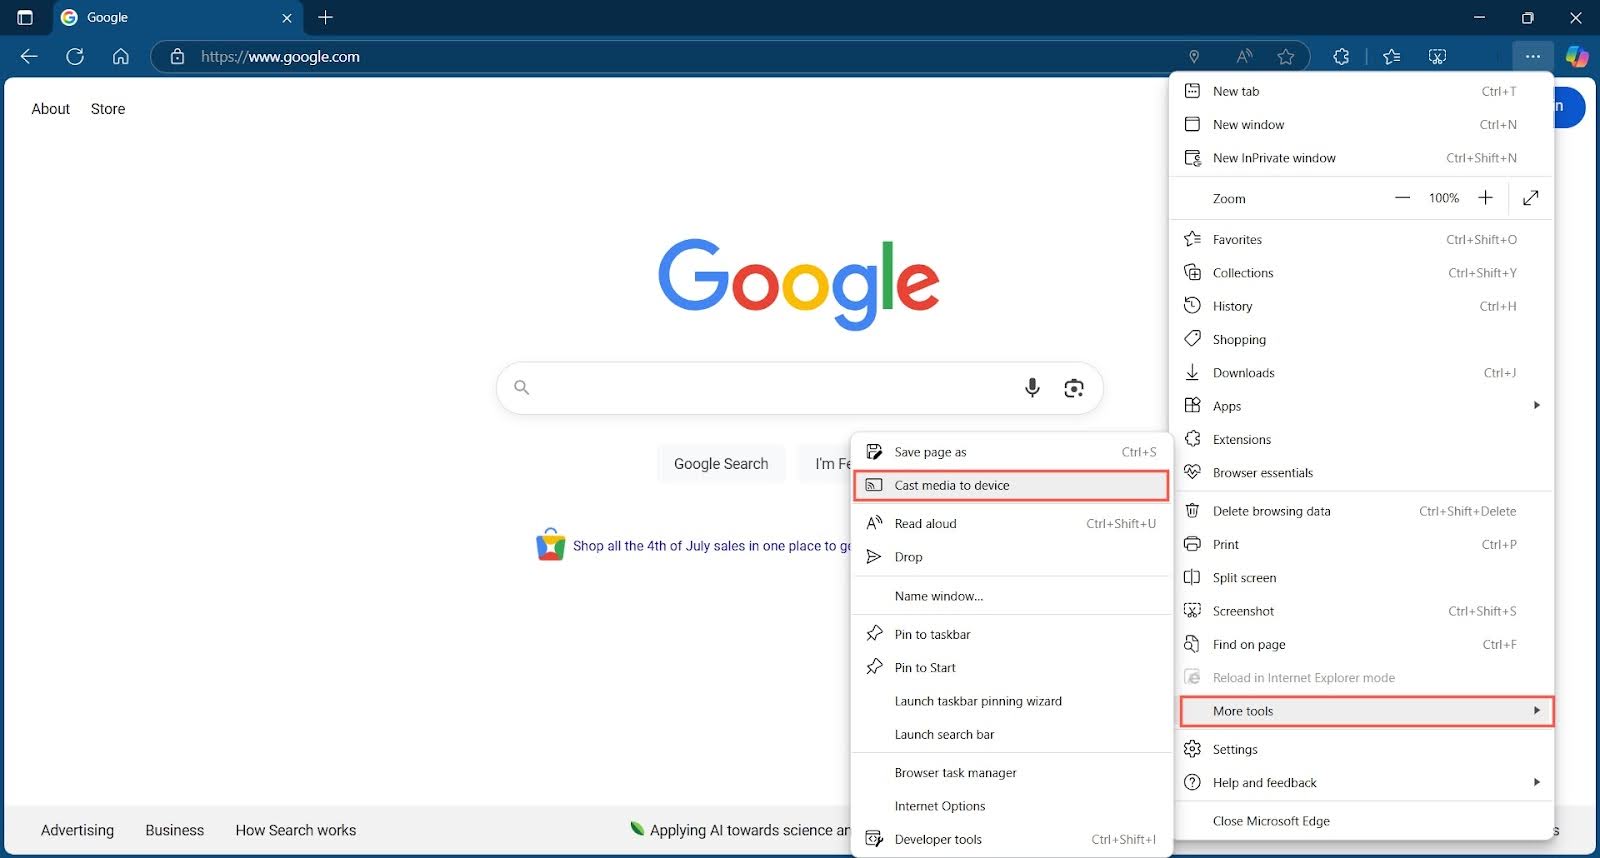Click the three-dot Settings and more button
1600x858 pixels.
[1533, 57]
